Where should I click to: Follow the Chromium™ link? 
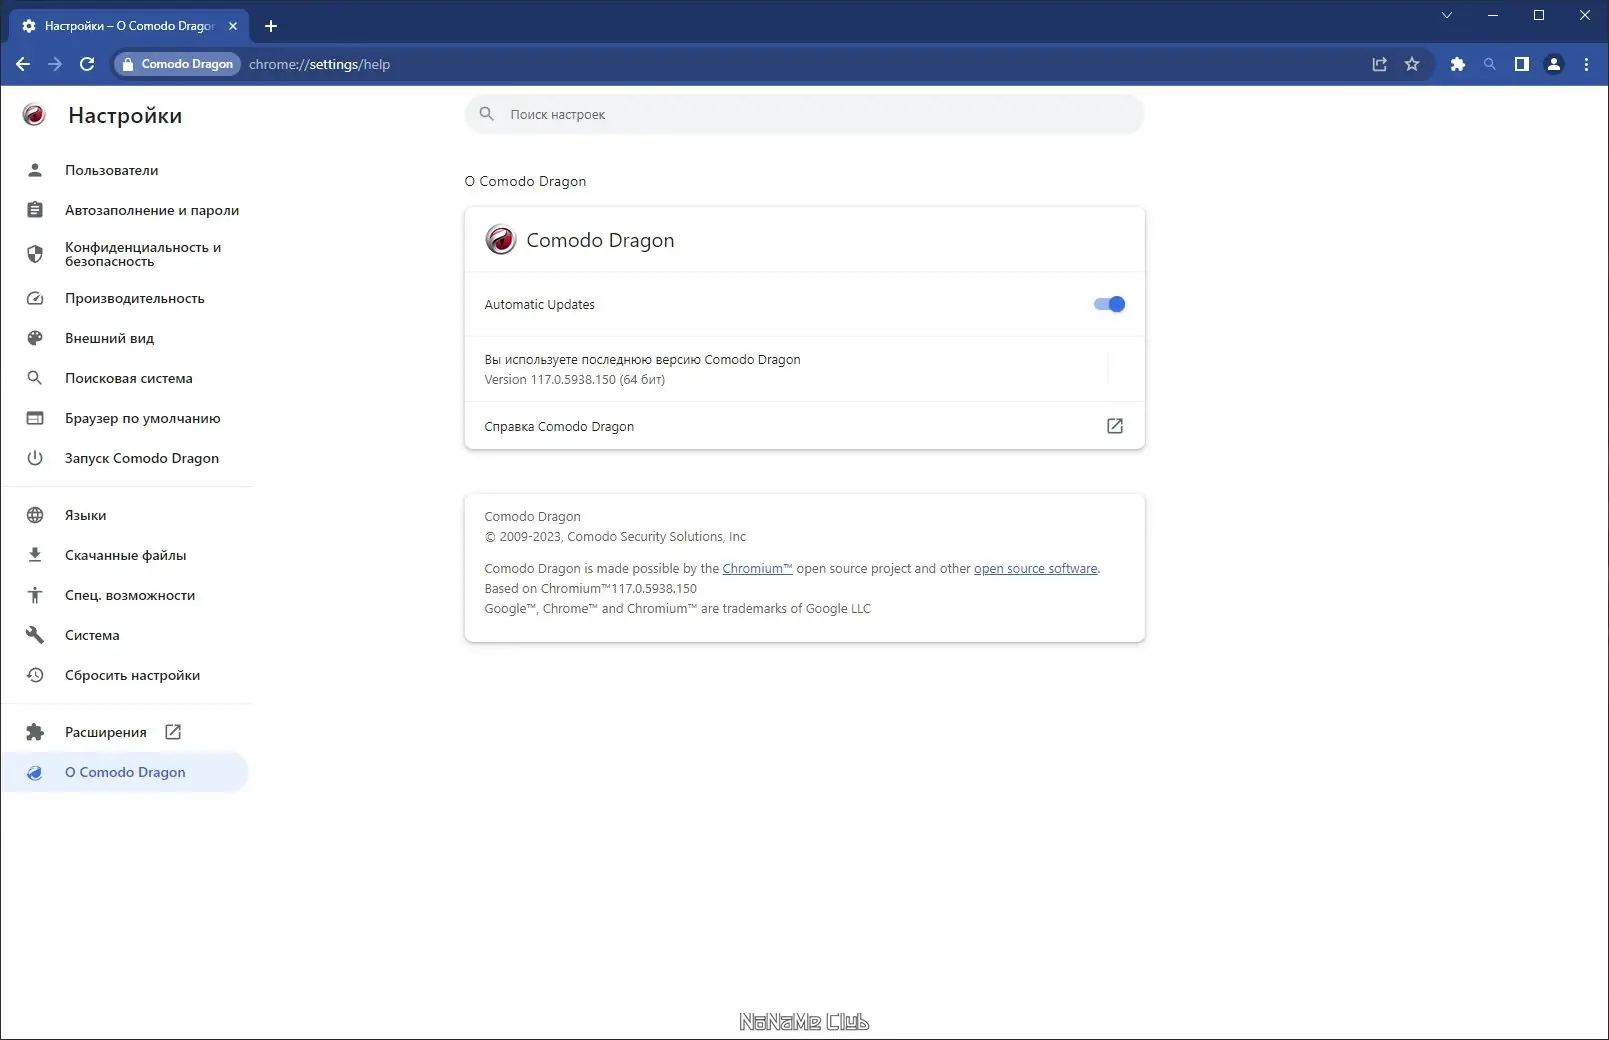coord(757,568)
